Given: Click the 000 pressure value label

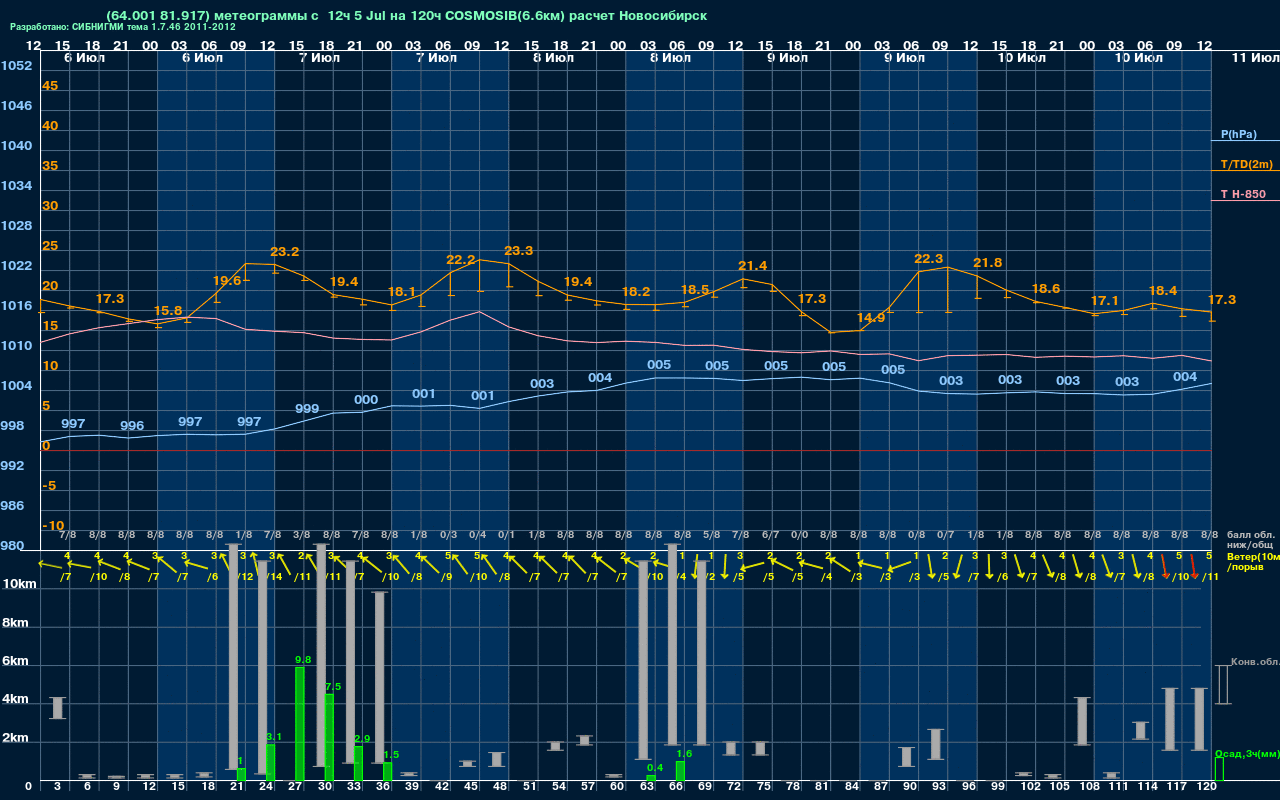Looking at the screenshot, I should [366, 400].
